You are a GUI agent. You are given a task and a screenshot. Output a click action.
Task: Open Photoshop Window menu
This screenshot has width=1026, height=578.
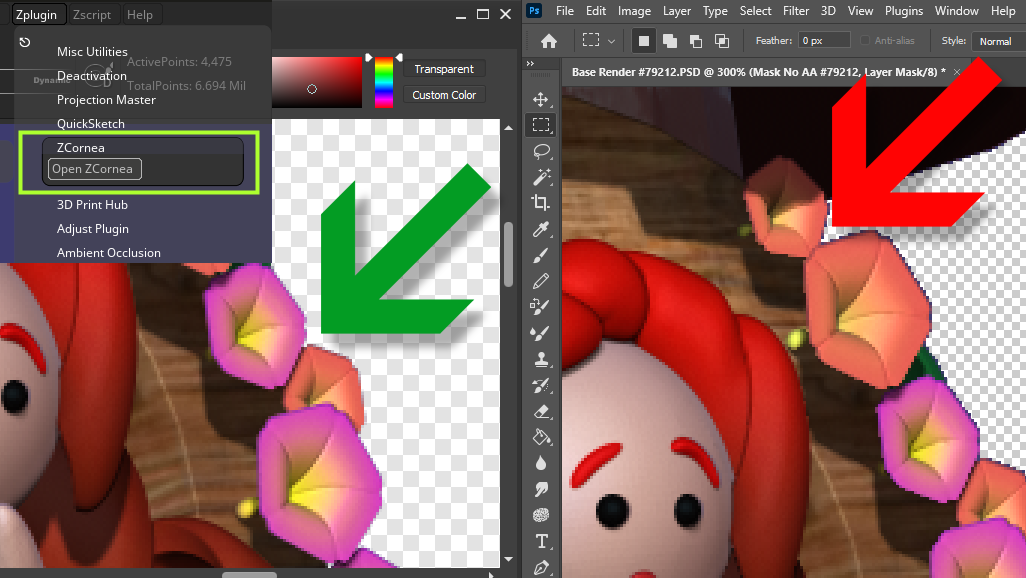click(x=956, y=11)
